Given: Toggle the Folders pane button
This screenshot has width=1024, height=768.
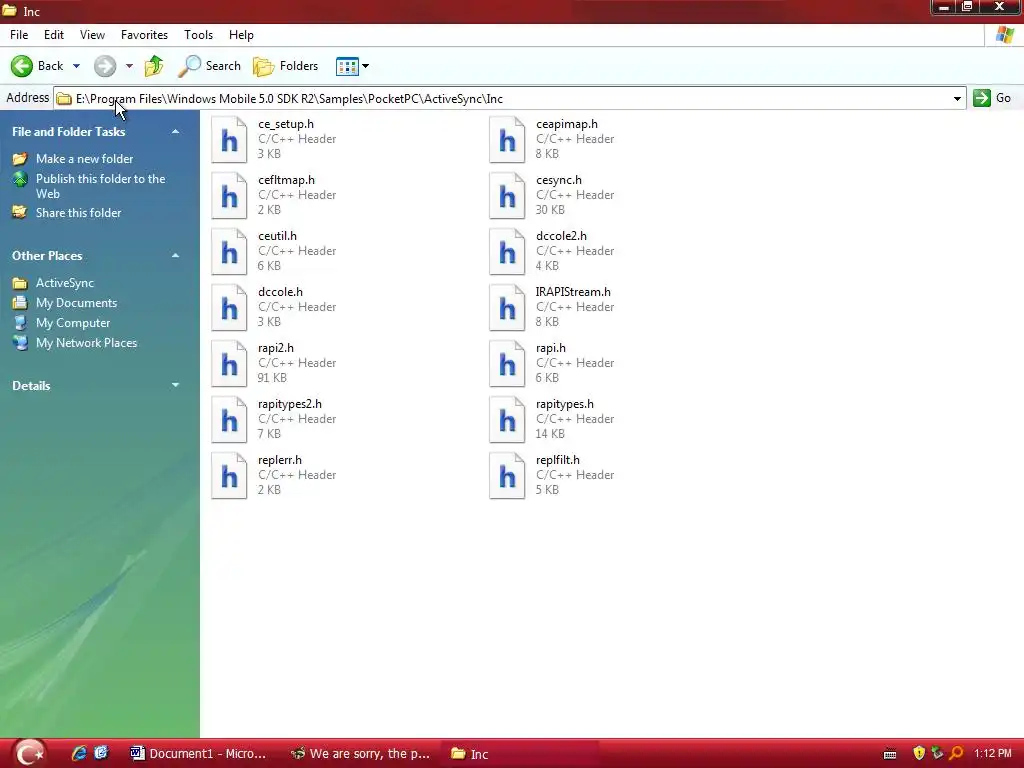Looking at the screenshot, I should [x=286, y=66].
